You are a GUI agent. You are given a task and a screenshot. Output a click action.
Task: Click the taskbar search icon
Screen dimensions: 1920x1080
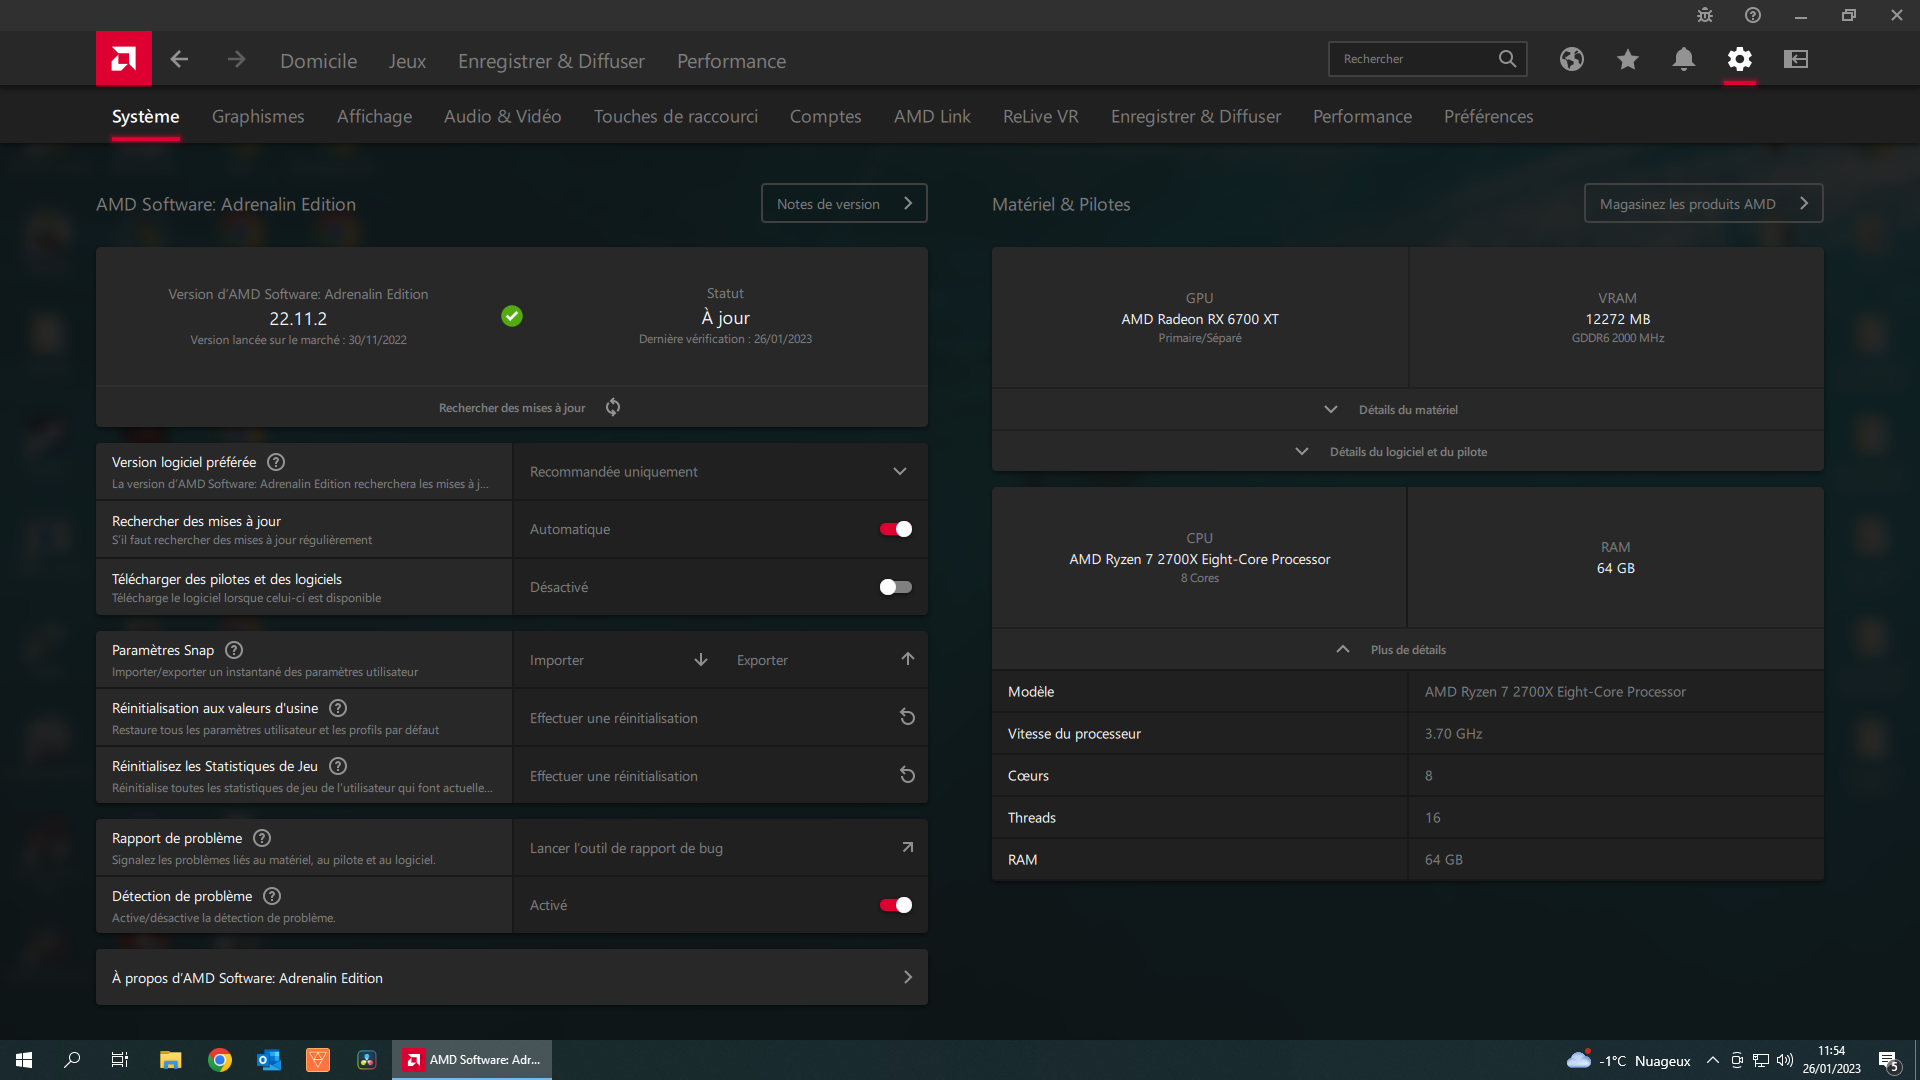pos(72,1060)
